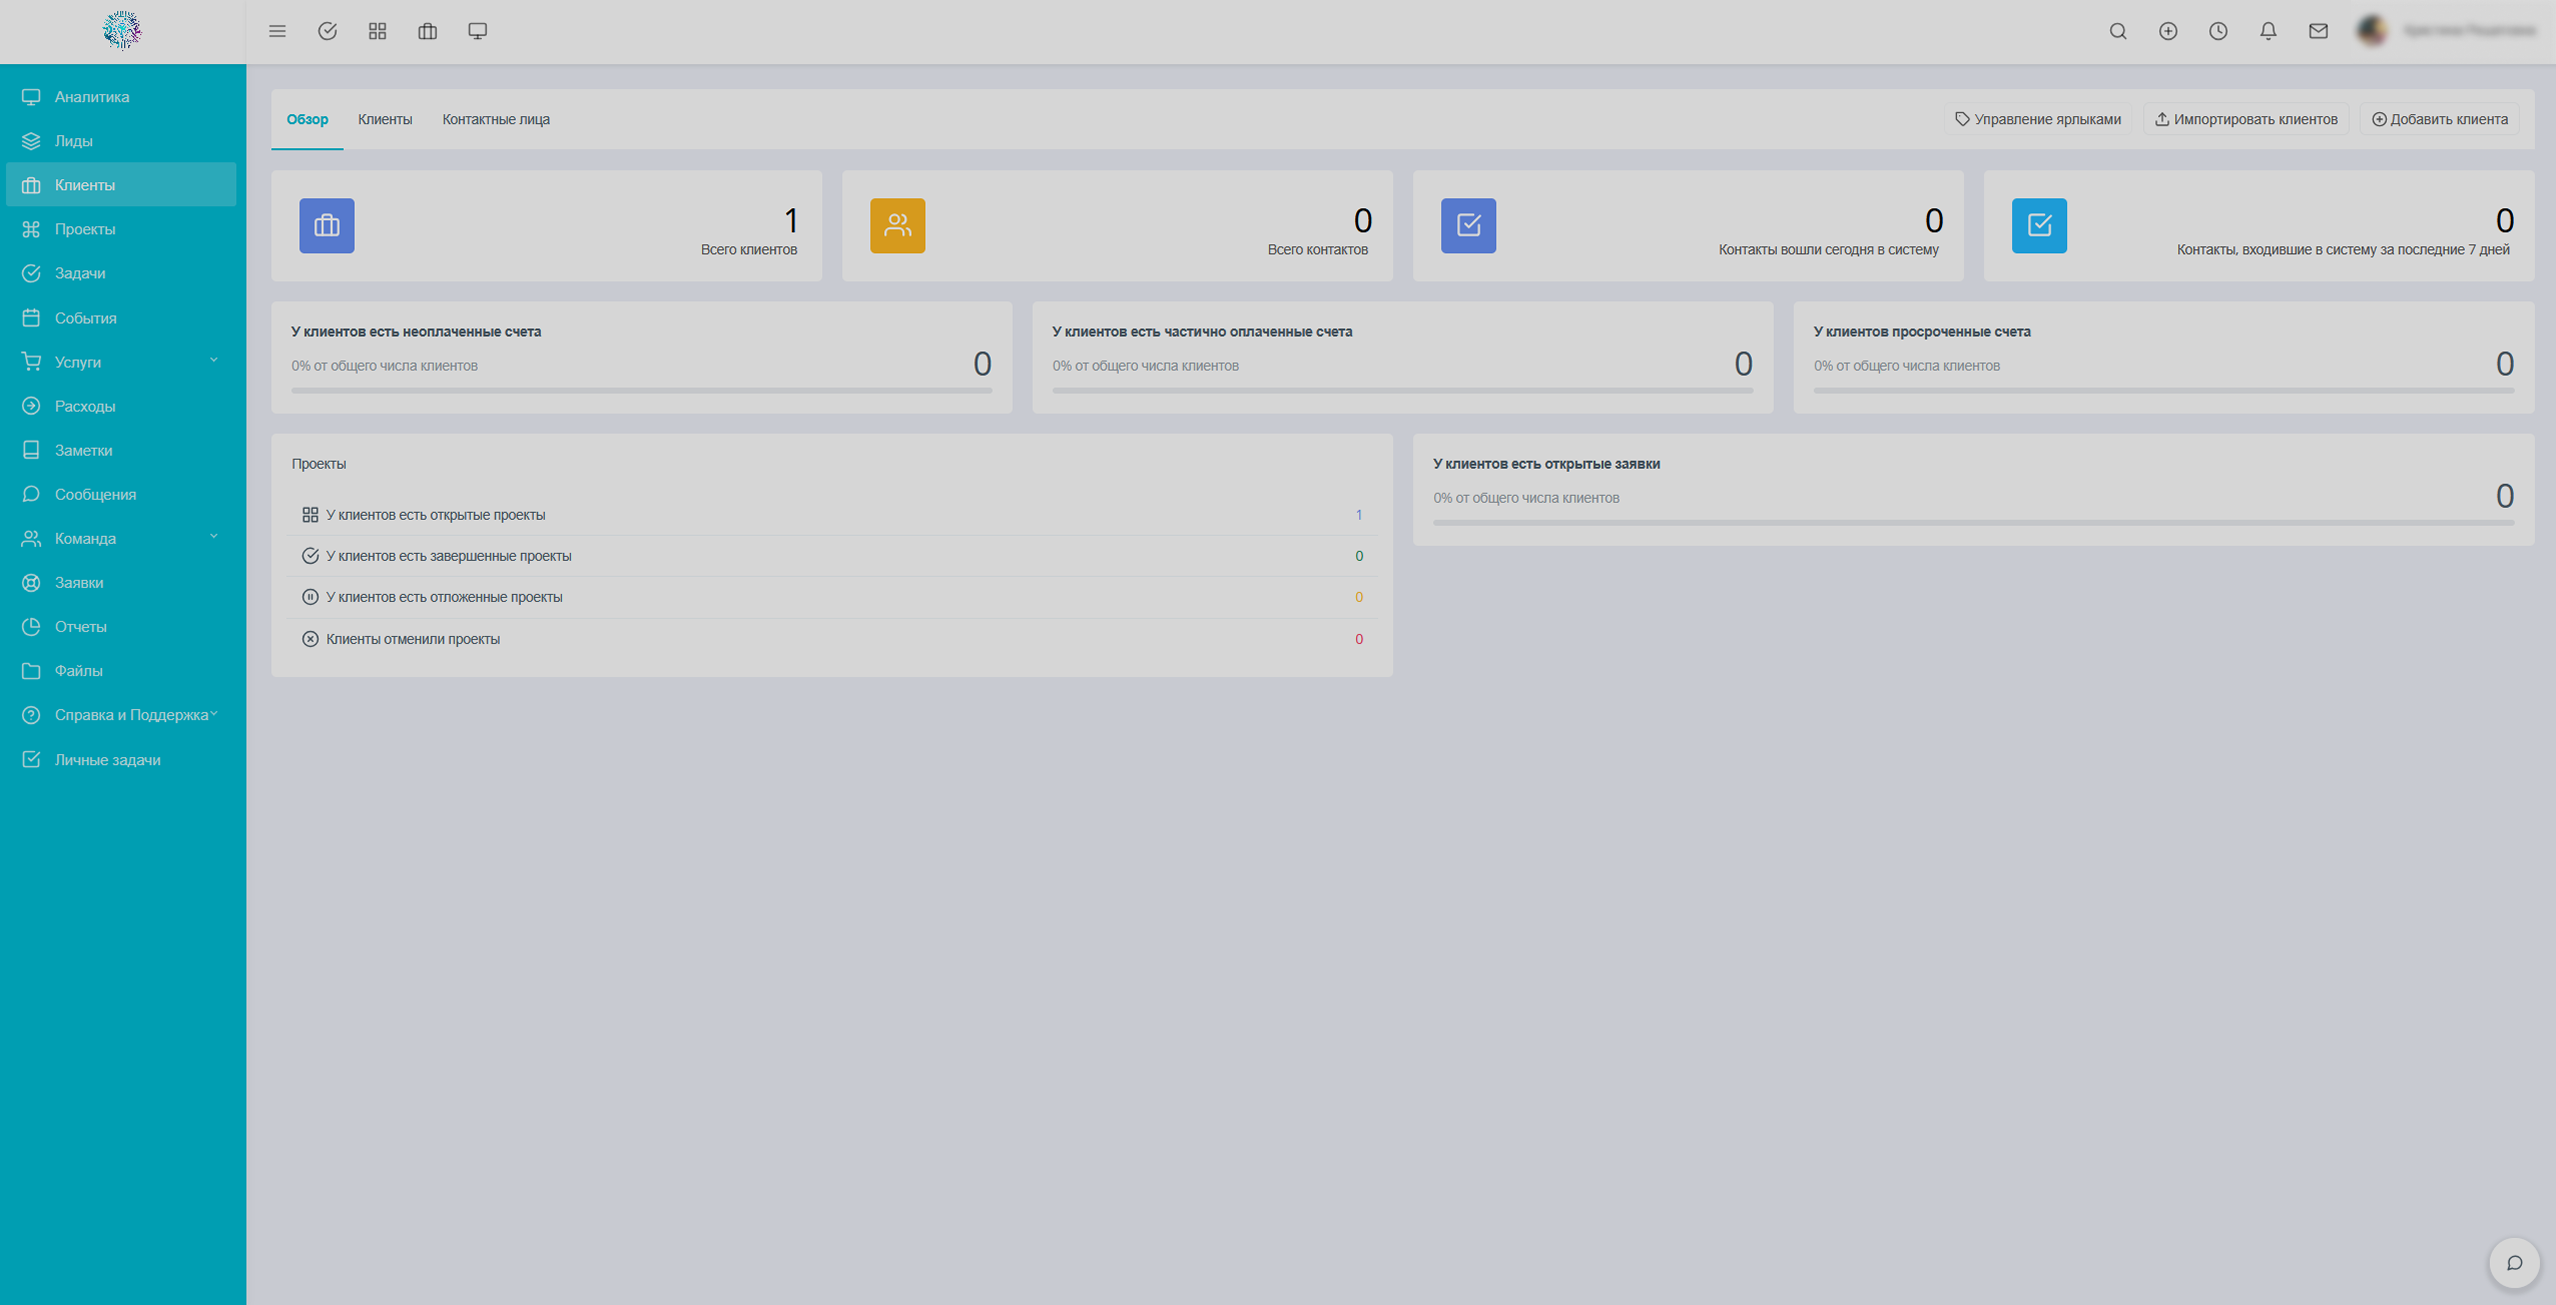Click the Добавить клиента button
The width and height of the screenshot is (2556, 1305).
[2439, 119]
